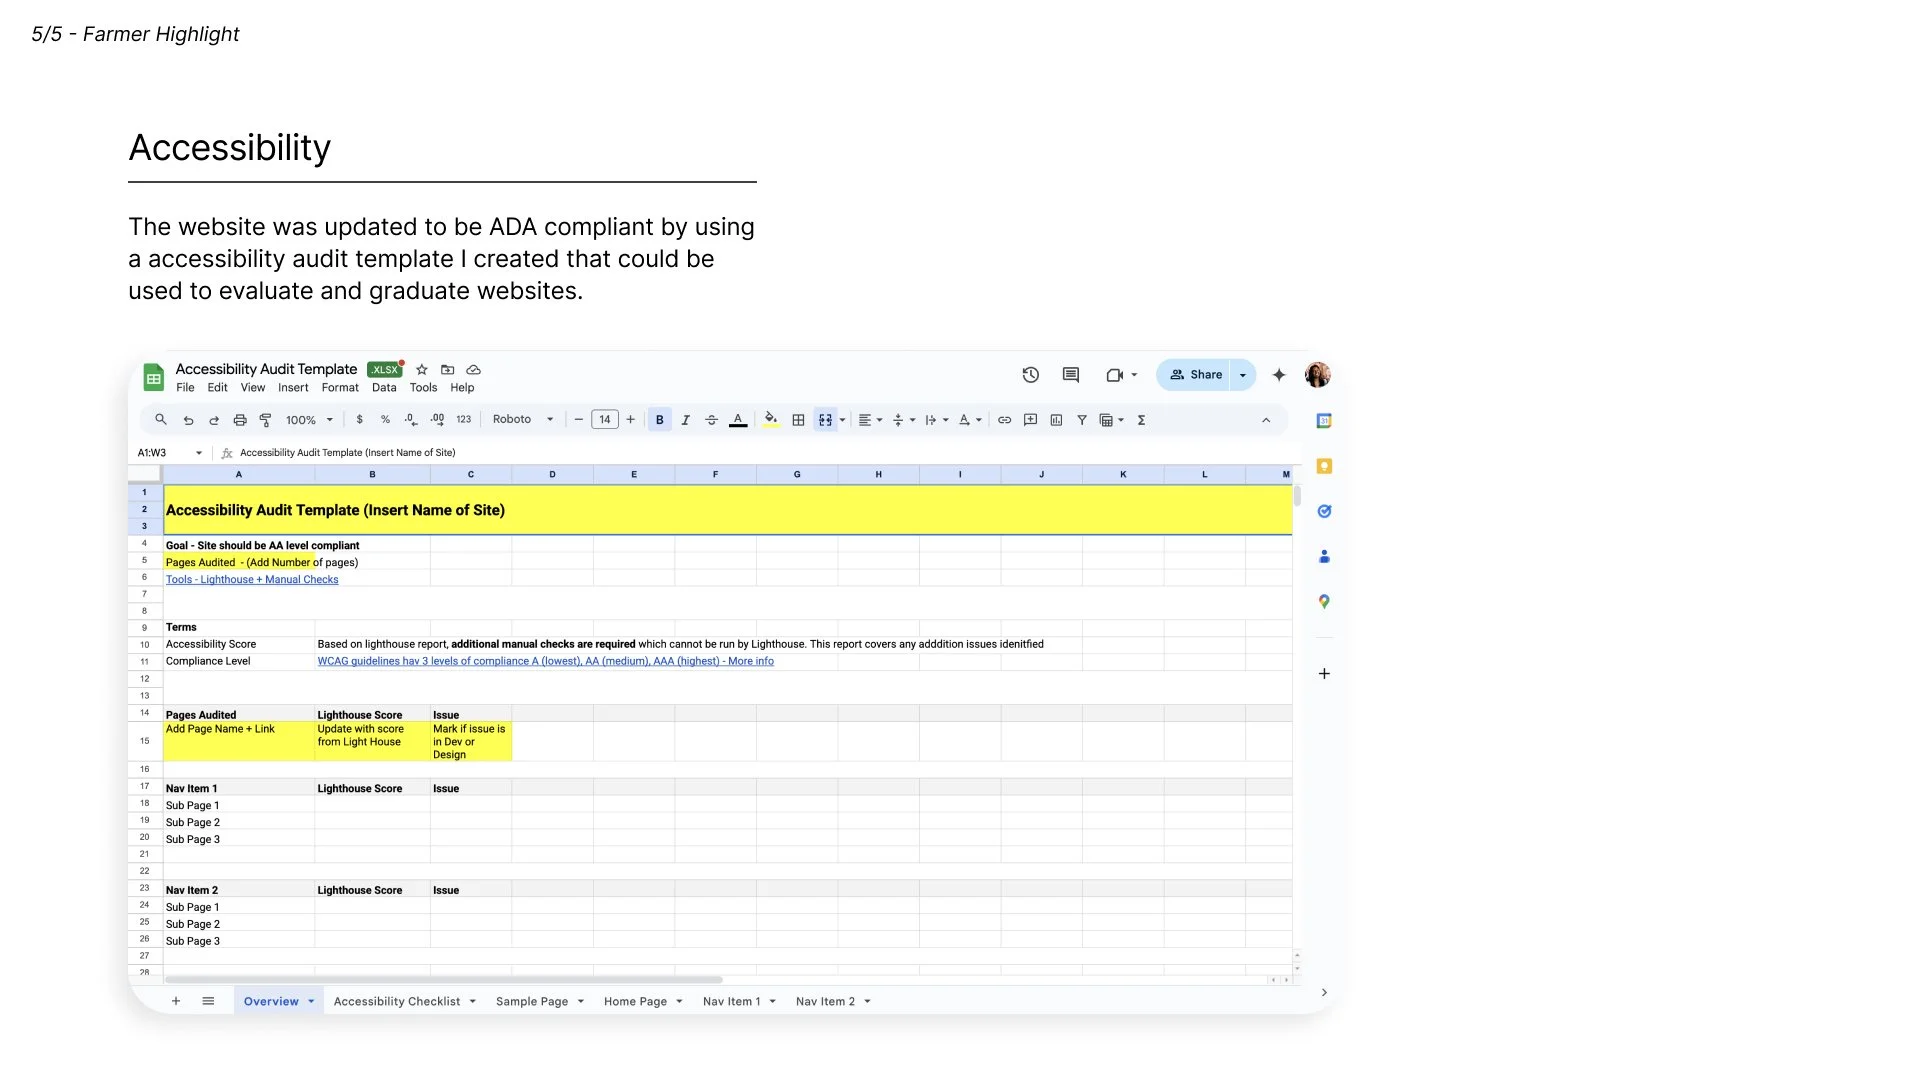Screen dimensions: 1920x1080
Task: Toggle strikethrough formatting
Action: tap(711, 420)
